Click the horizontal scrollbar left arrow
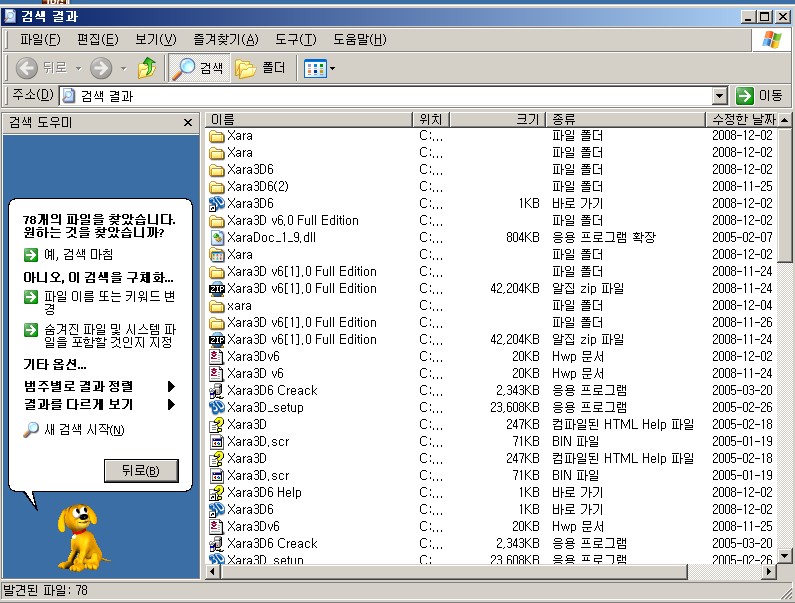The width and height of the screenshot is (795, 603). click(x=212, y=572)
